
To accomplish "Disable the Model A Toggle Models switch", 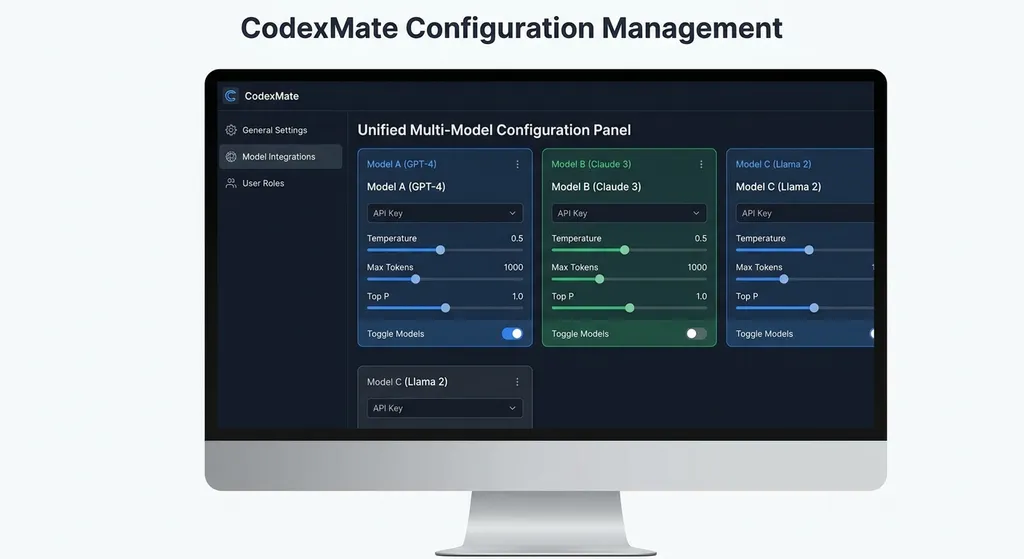I will pyautogui.click(x=513, y=334).
